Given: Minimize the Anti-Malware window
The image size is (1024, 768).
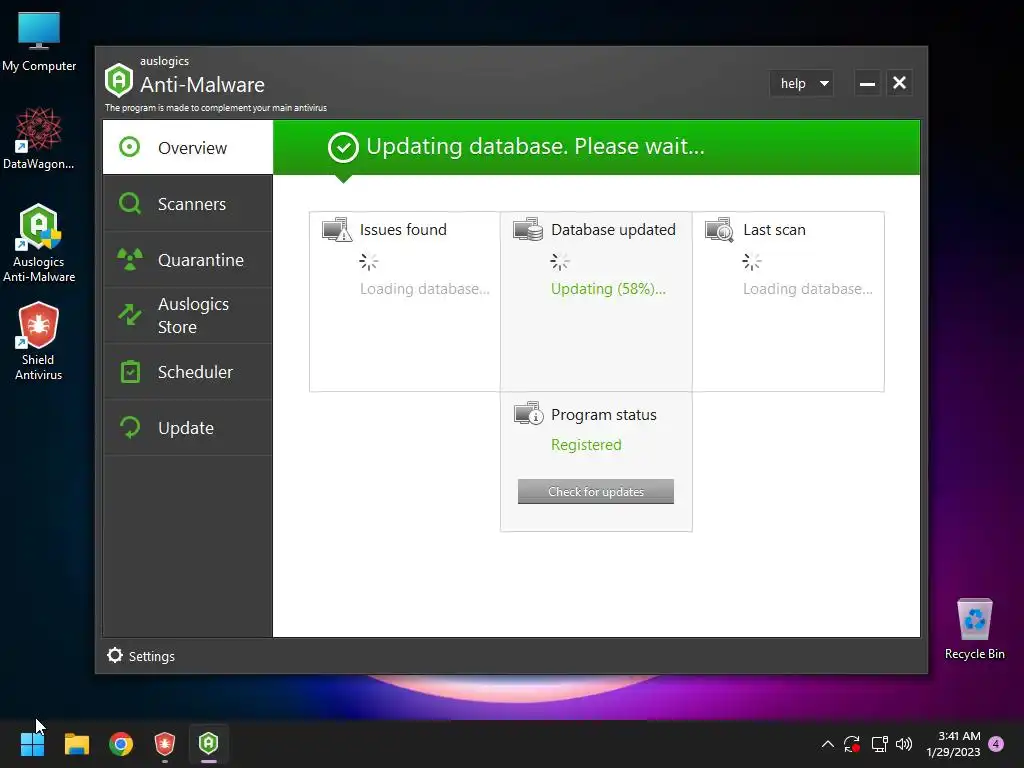Looking at the screenshot, I should [x=867, y=84].
